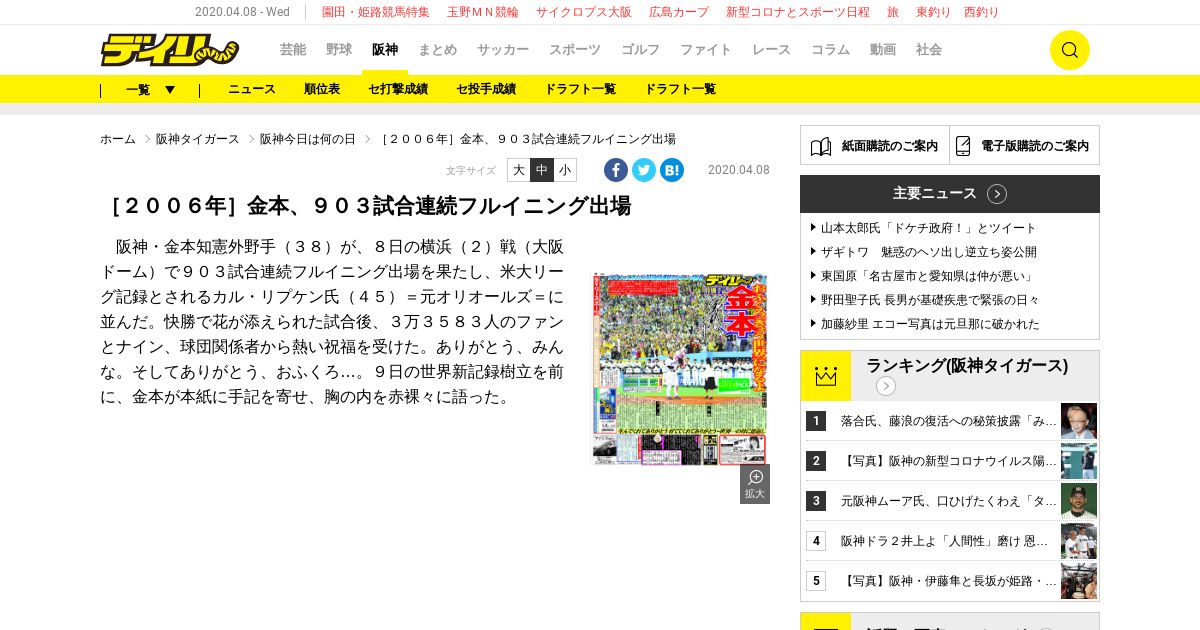Image resolution: width=1200 pixels, height=630 pixels.
Task: Open rank 2 阪神の新型コロナウイルス article
Action: coord(949,461)
